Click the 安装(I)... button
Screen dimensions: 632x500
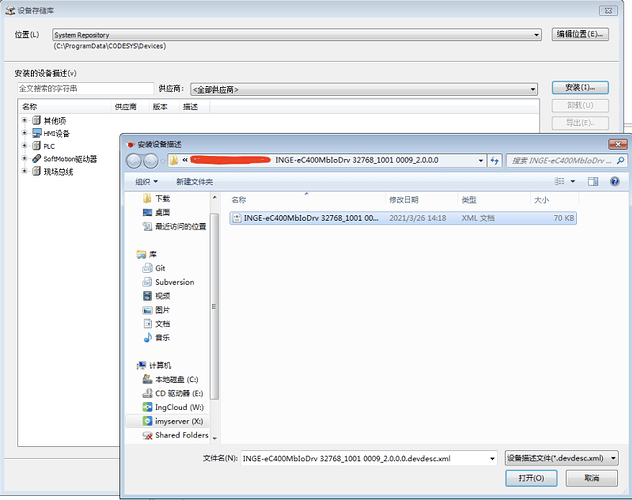580,87
